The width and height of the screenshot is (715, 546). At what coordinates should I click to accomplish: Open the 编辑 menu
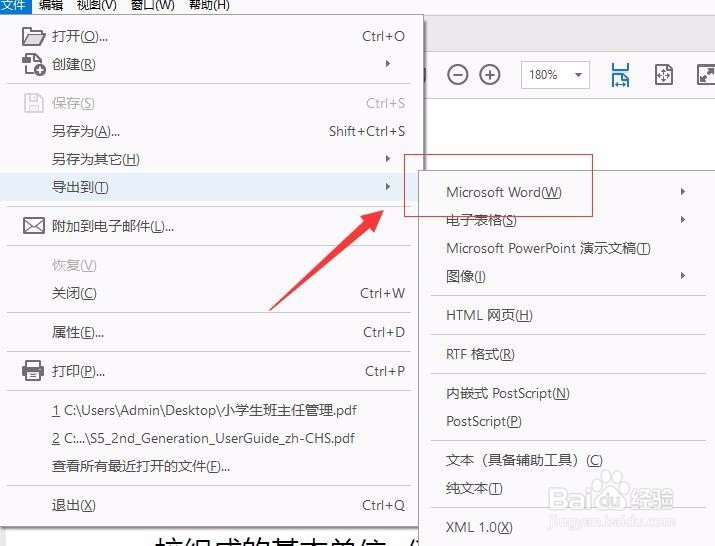51,5
